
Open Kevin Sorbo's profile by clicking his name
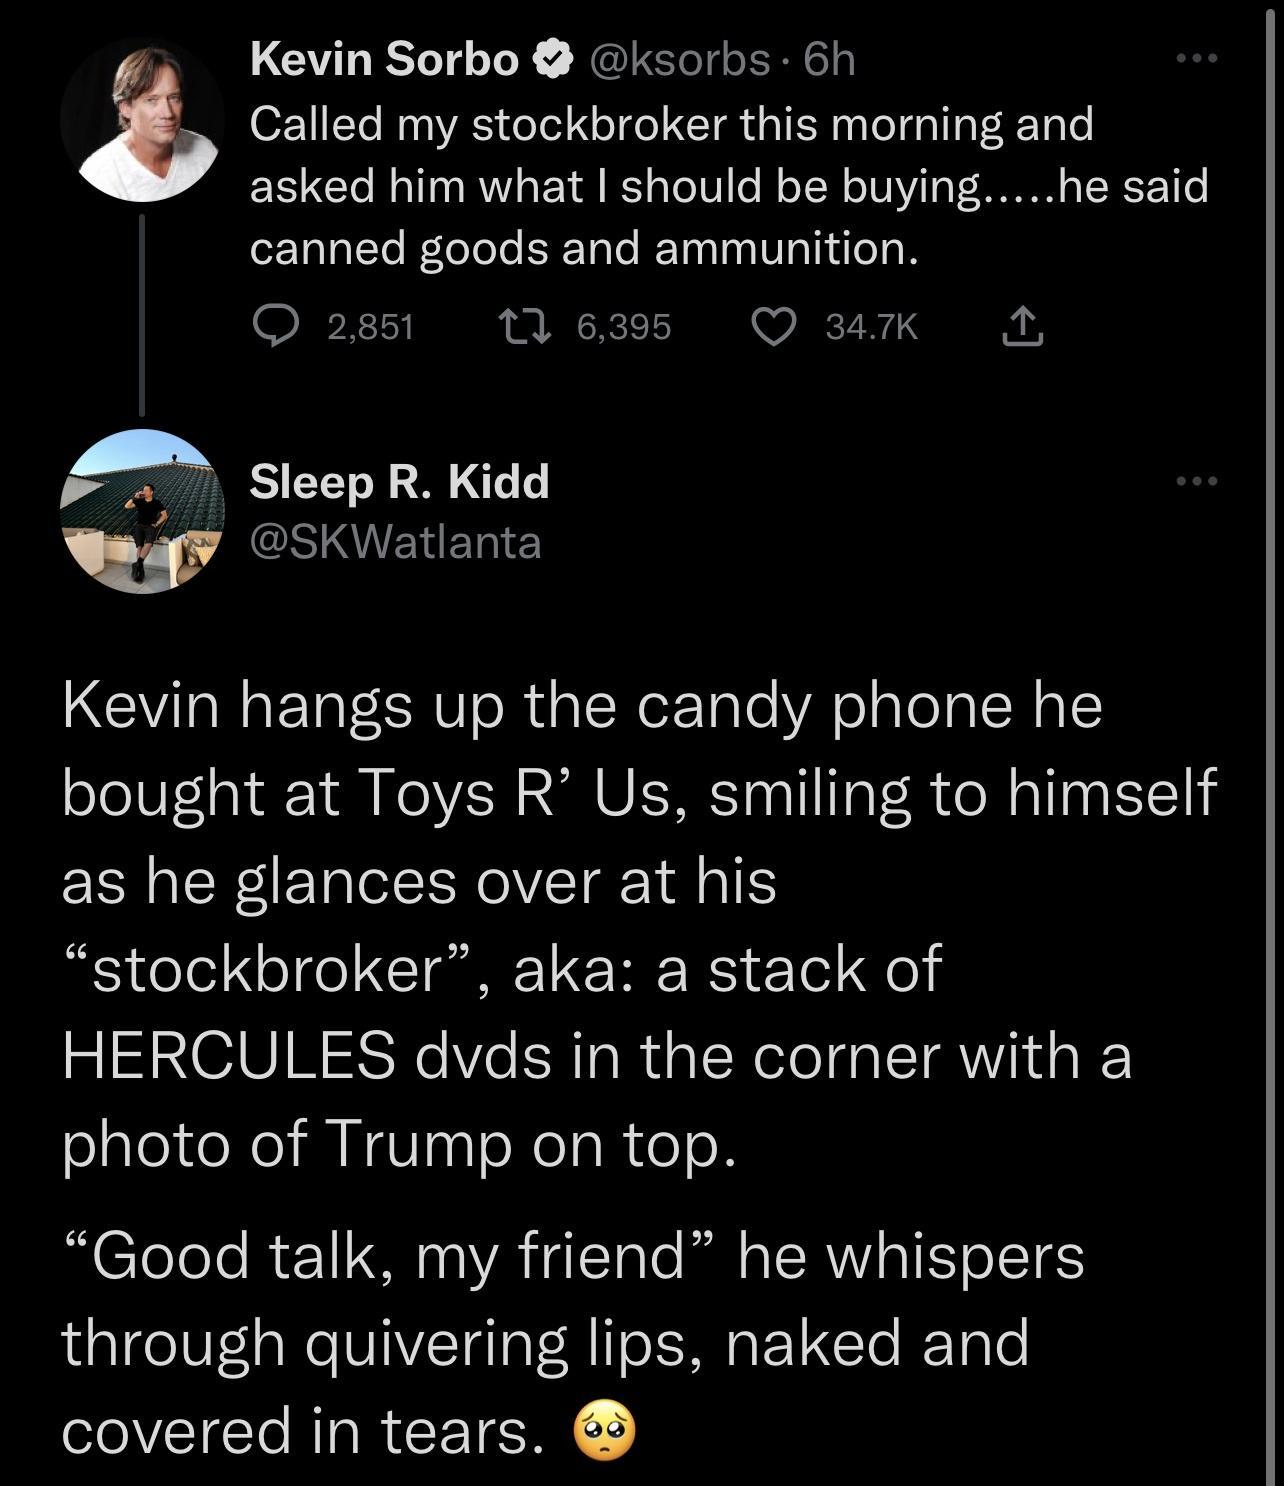(x=385, y=59)
